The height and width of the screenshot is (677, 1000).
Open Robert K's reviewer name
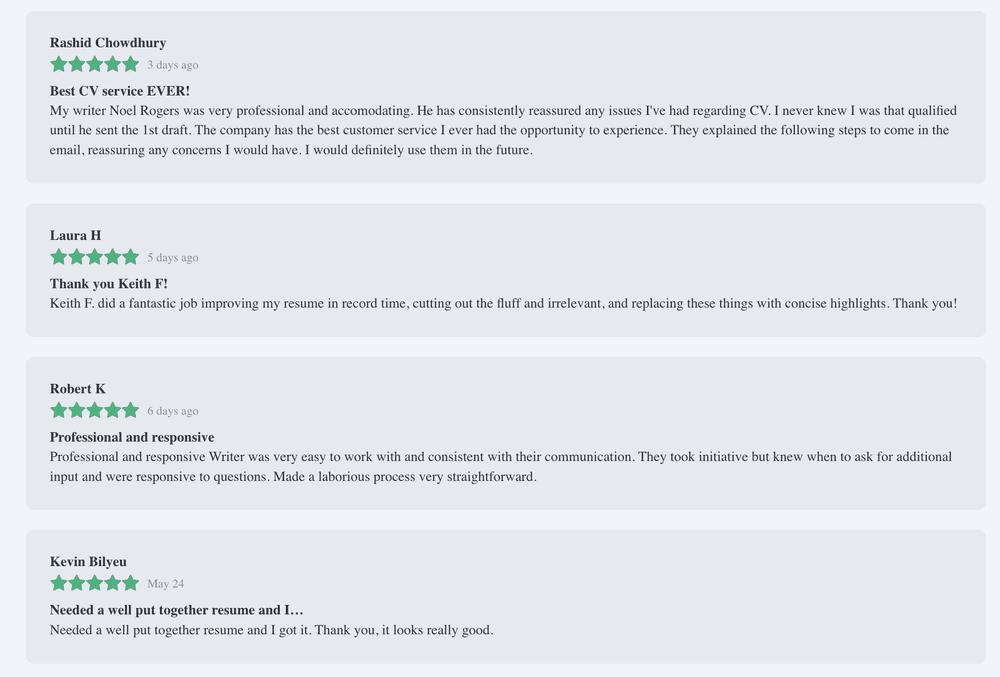tap(78, 389)
